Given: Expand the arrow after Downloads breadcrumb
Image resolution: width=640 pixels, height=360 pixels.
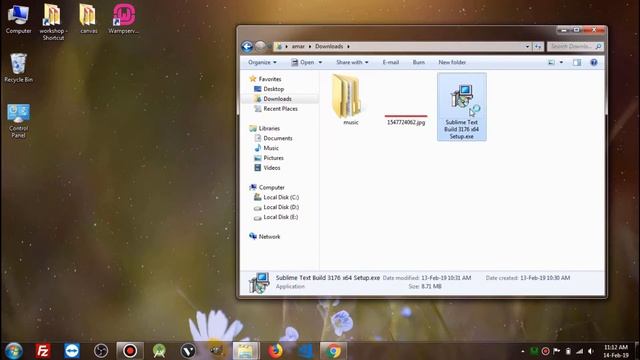Looking at the screenshot, I should point(348,47).
